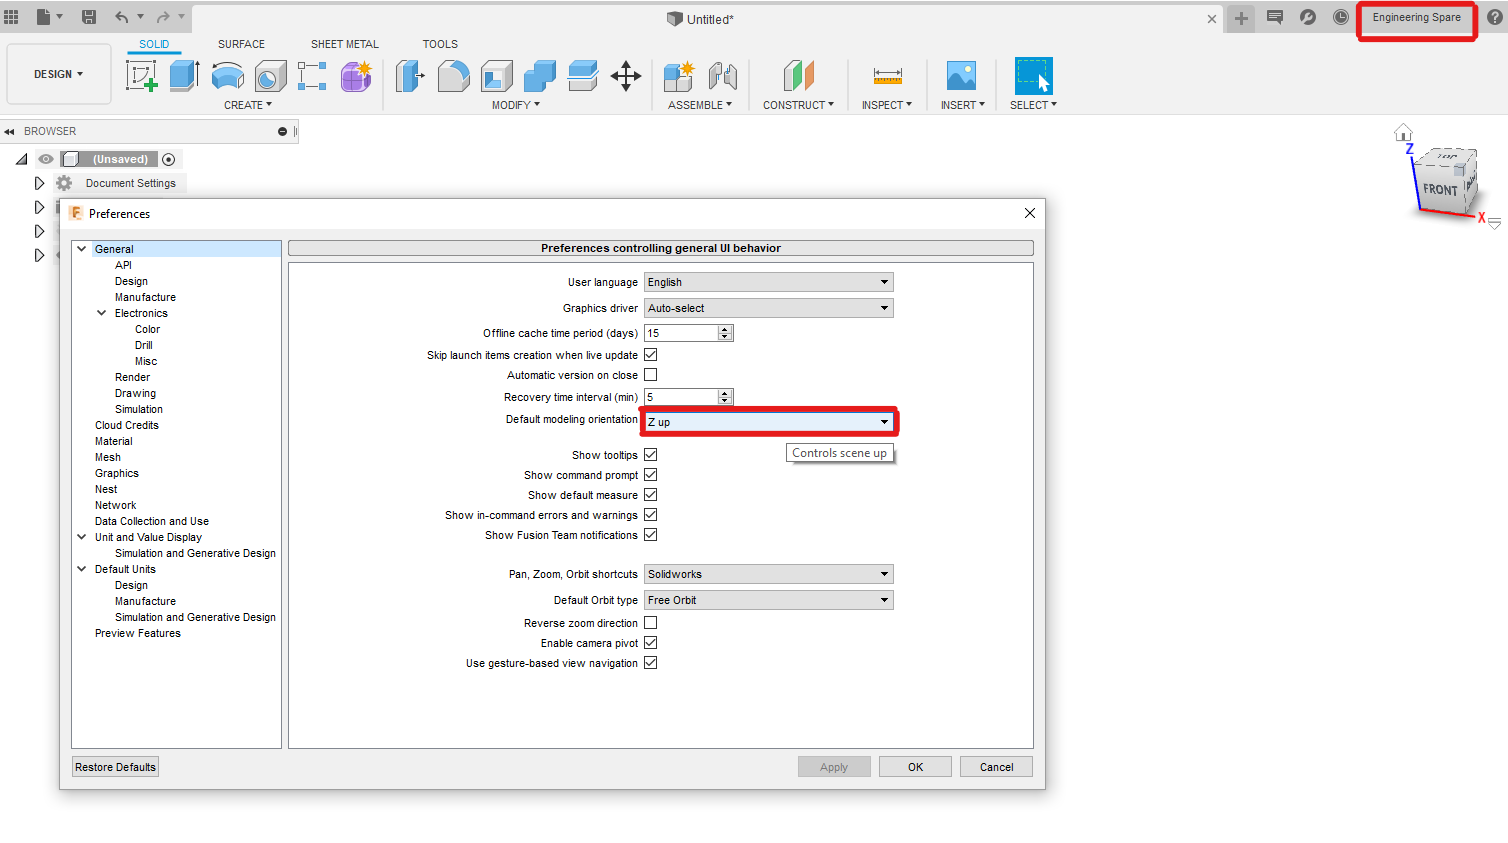Viewport: 1508px width, 843px height.
Task: Click the Measure inspect icon
Action: pyautogui.click(x=887, y=76)
